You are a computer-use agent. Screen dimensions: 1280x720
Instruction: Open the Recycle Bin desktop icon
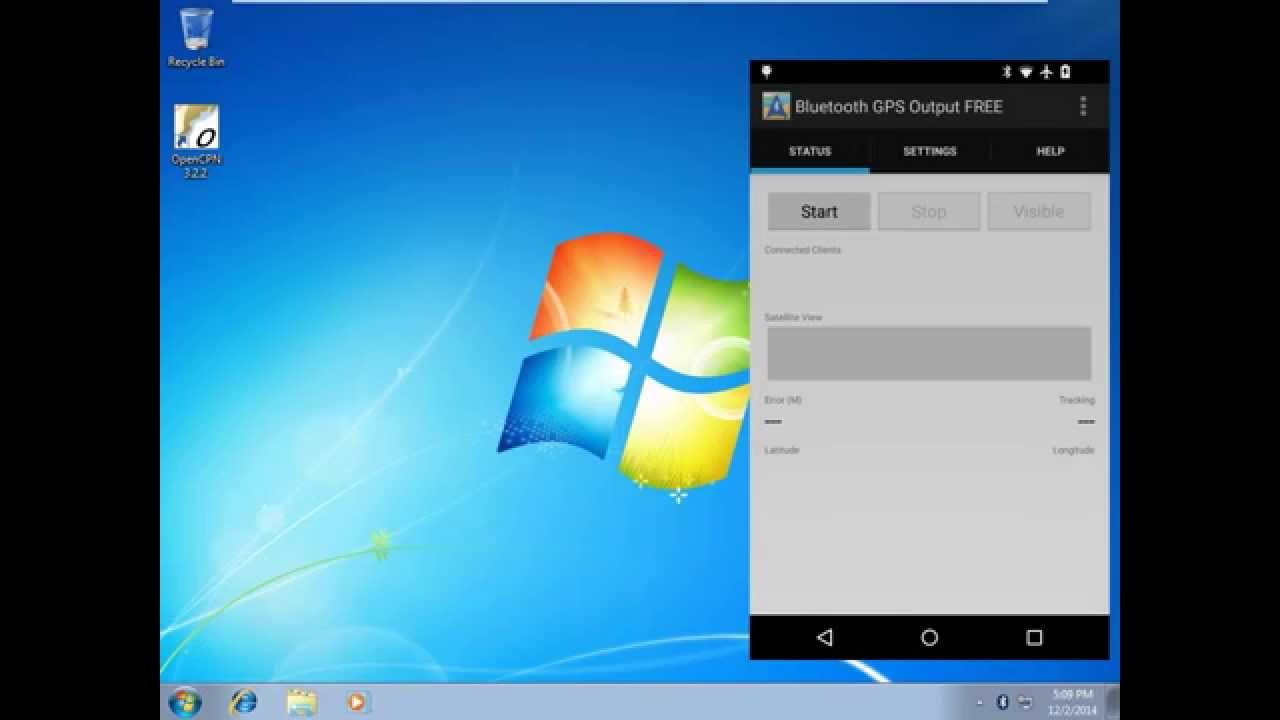point(196,38)
